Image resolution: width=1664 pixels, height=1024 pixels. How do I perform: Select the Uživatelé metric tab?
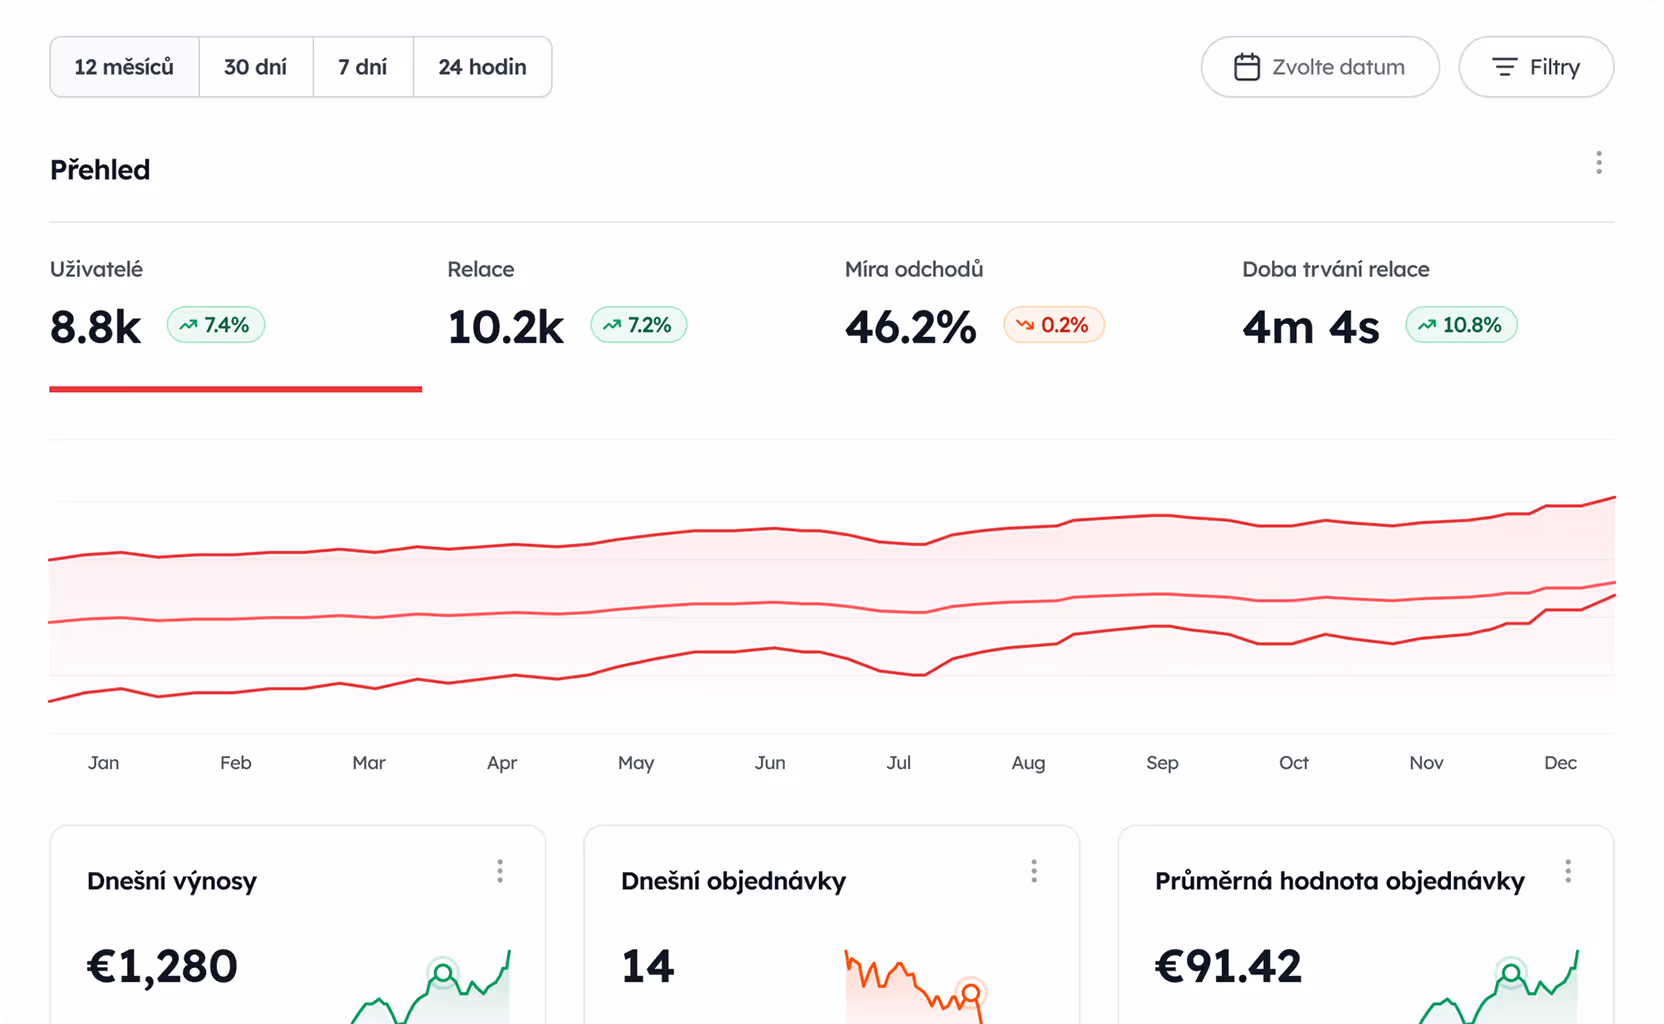pyautogui.click(x=96, y=269)
